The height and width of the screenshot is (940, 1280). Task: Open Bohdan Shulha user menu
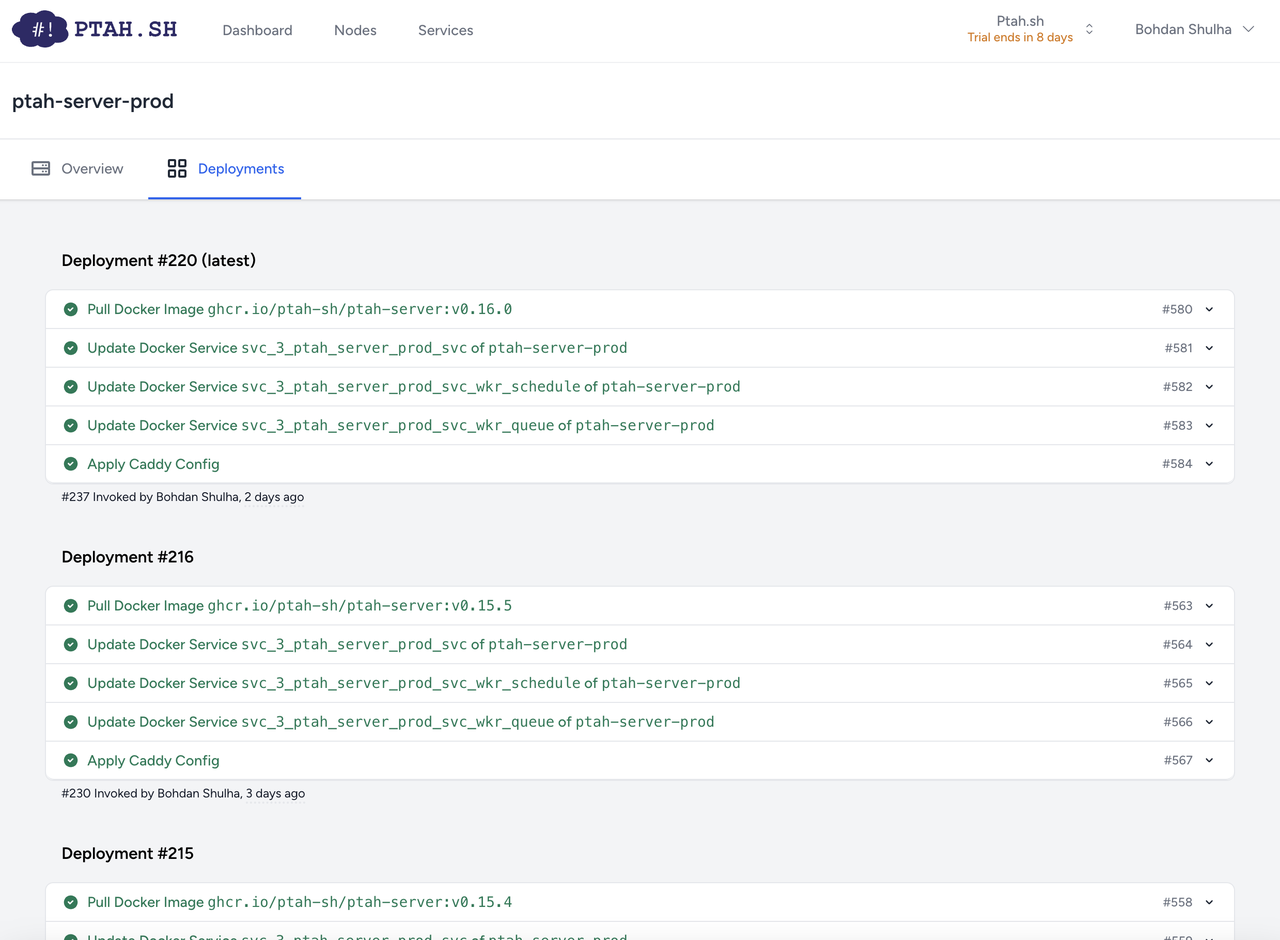[1194, 29]
